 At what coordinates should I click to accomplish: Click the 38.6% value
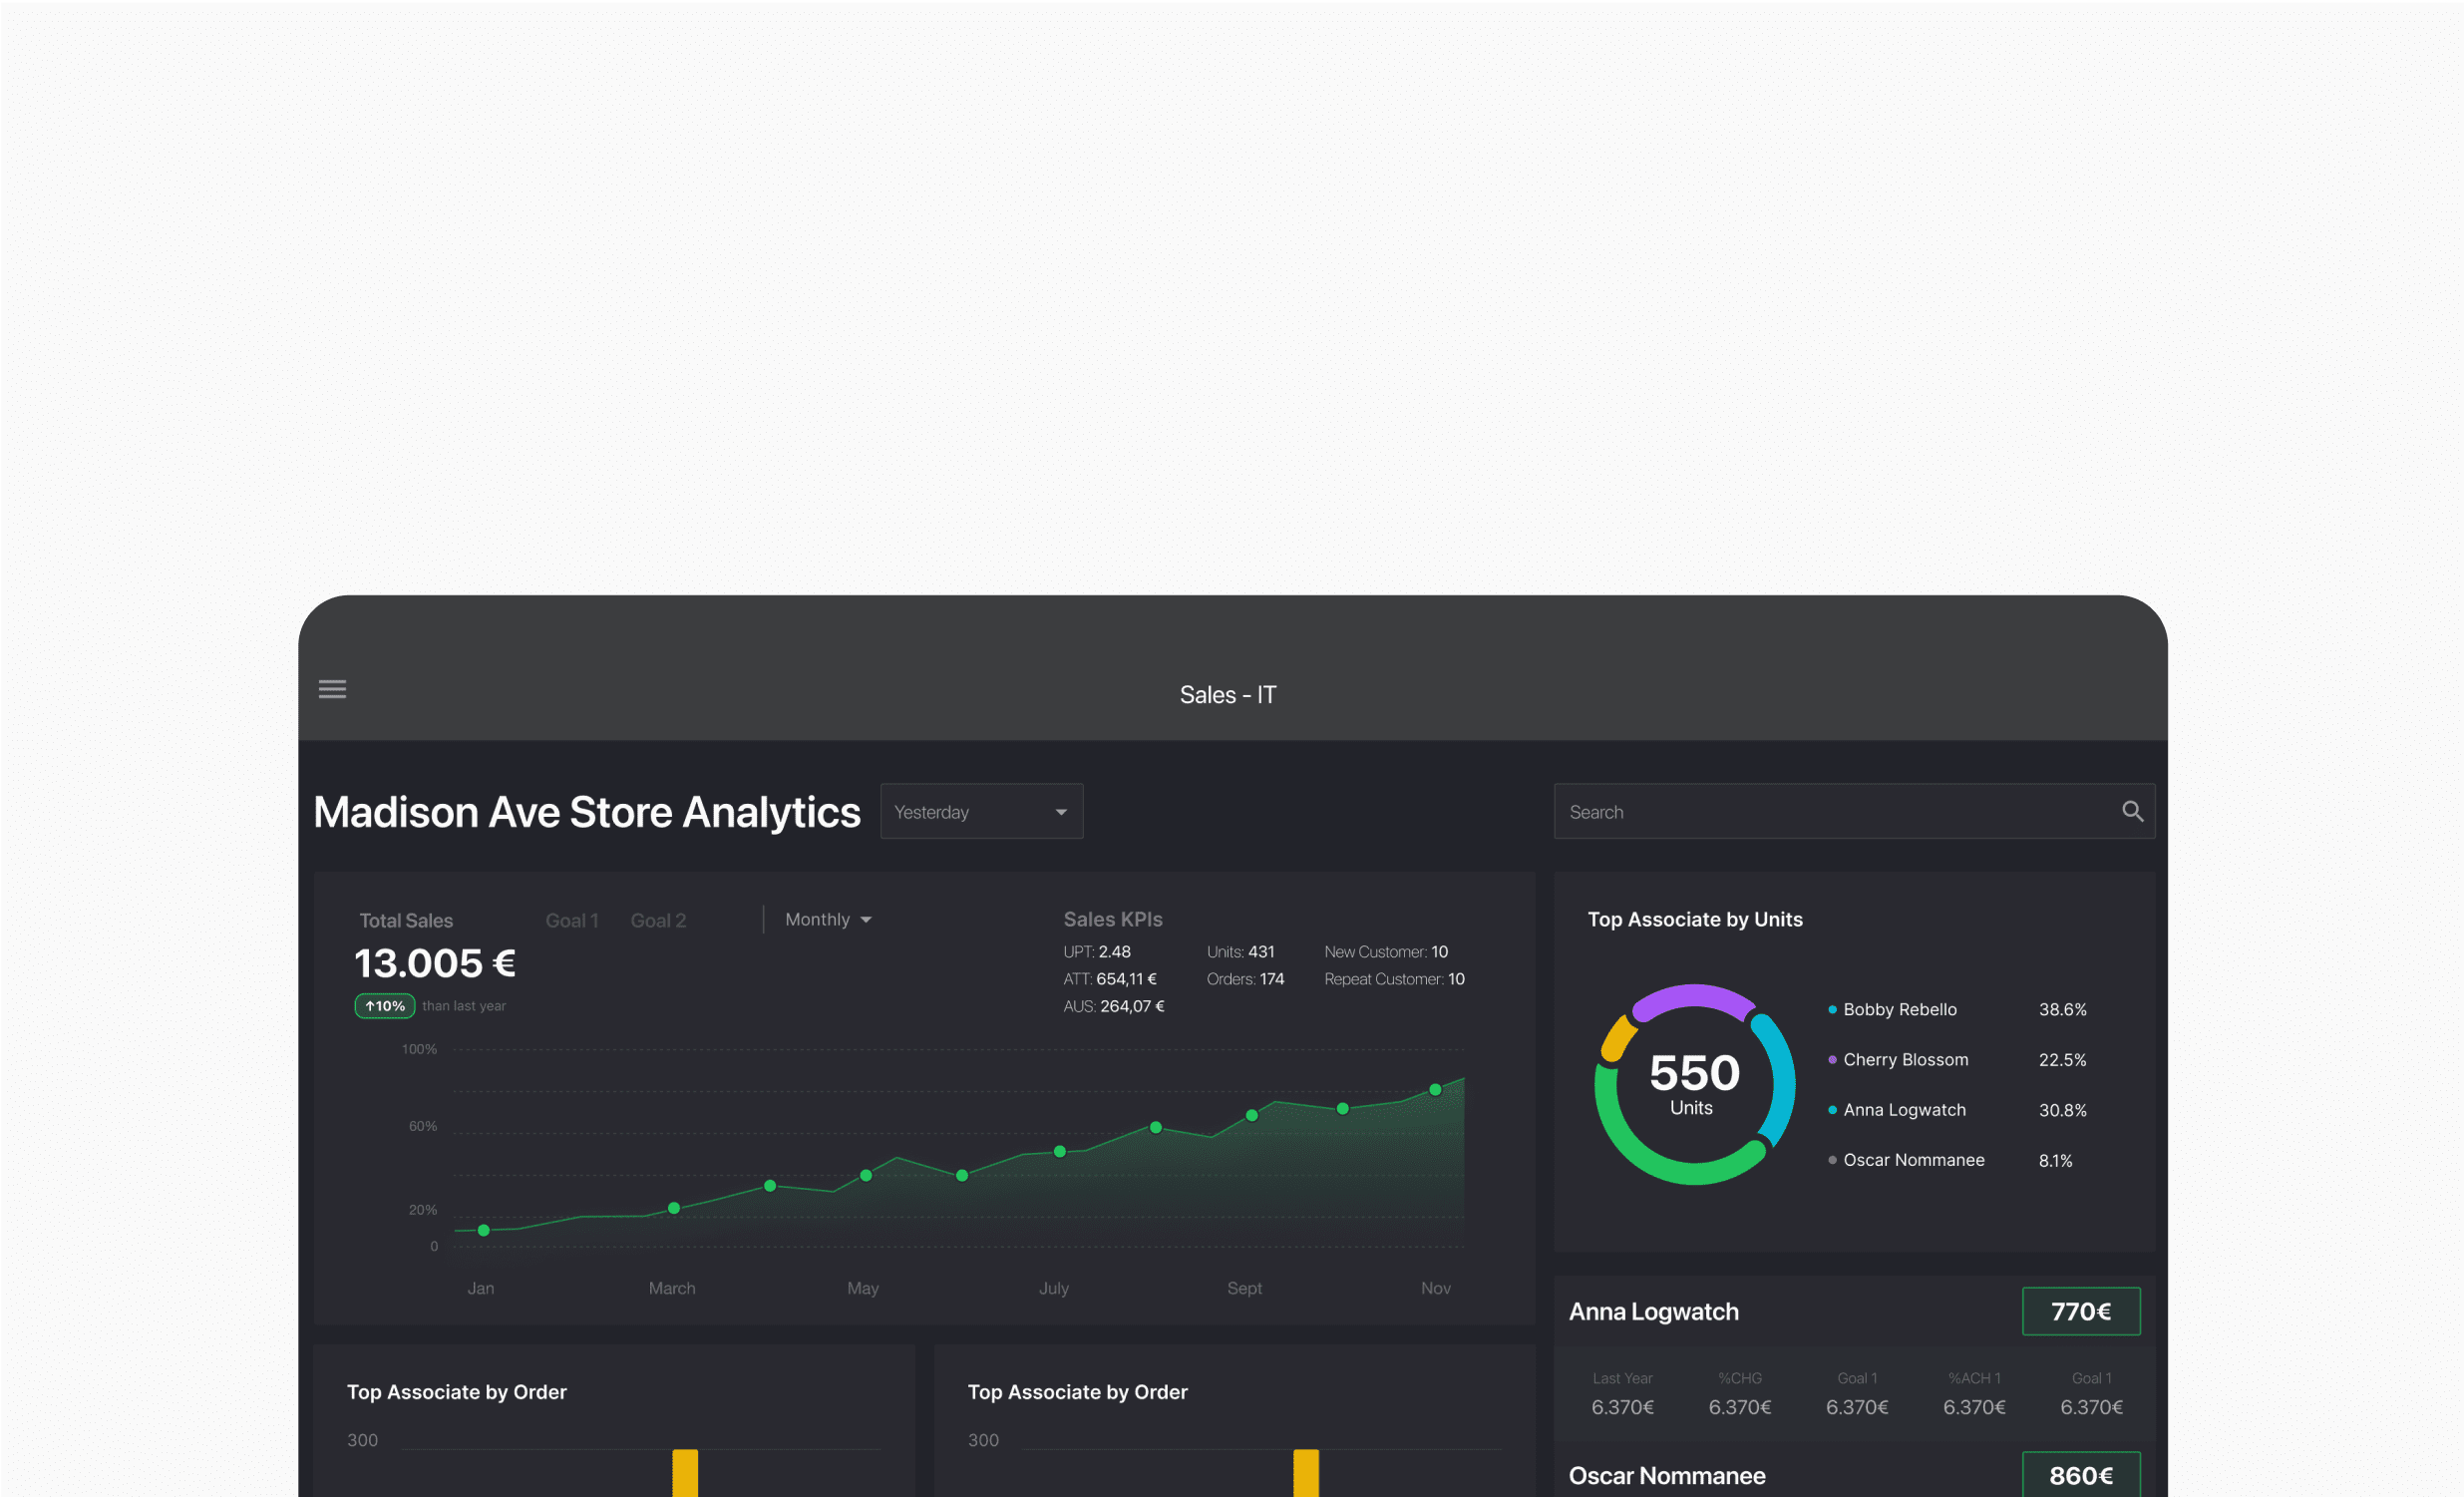[x=2063, y=1009]
